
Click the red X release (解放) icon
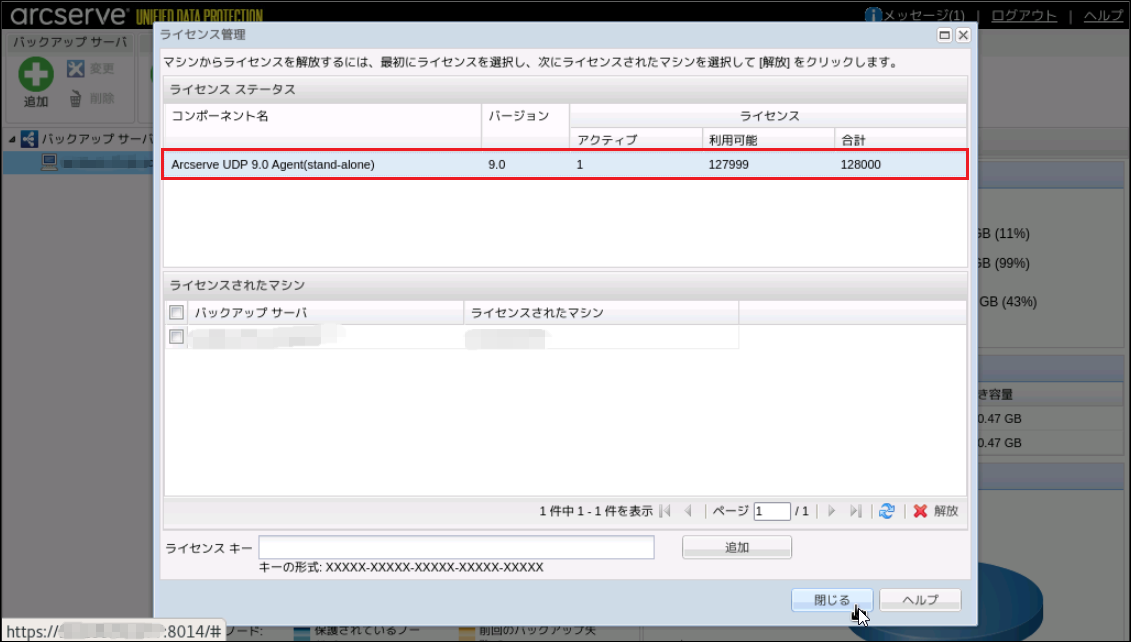[920, 511]
